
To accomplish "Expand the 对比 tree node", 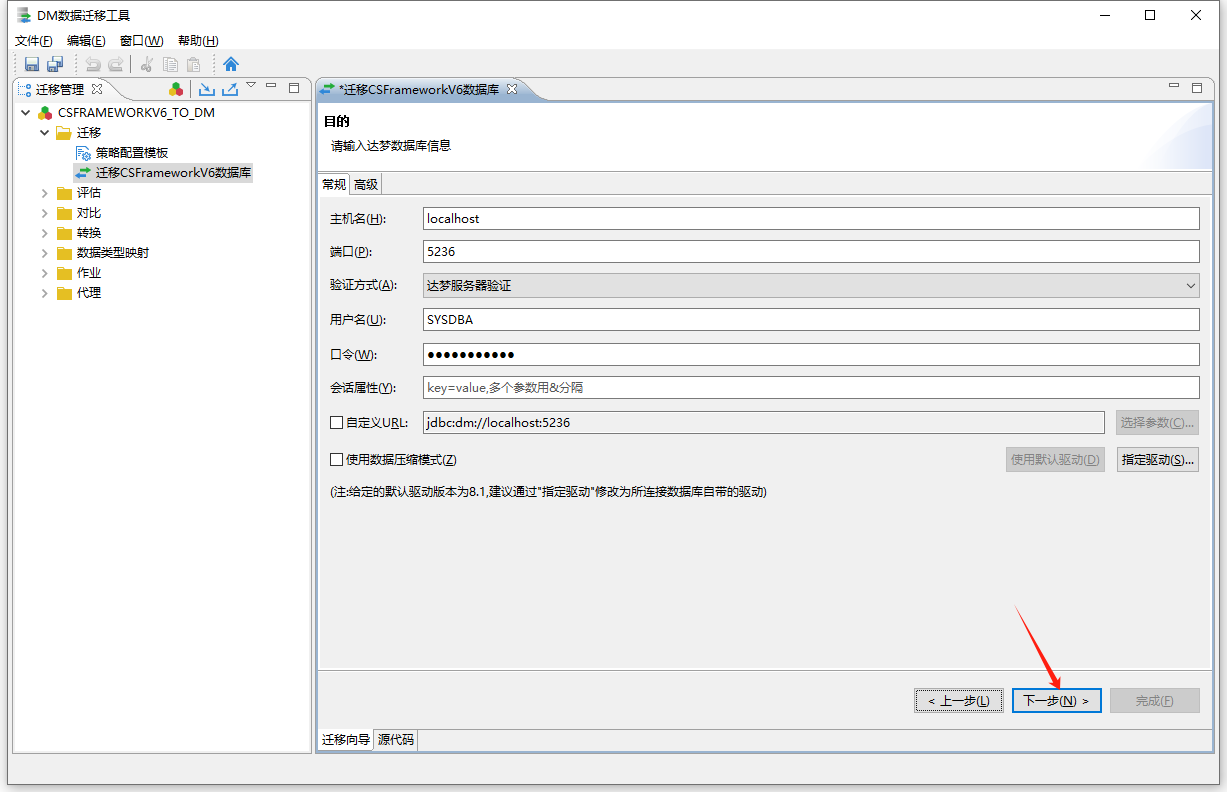I will click(x=45, y=213).
